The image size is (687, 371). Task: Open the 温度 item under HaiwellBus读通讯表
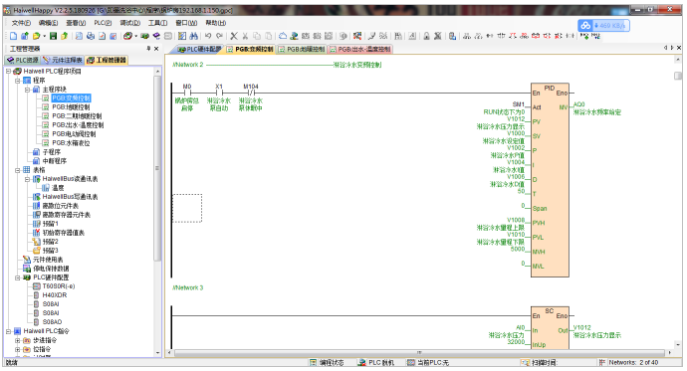coord(58,188)
